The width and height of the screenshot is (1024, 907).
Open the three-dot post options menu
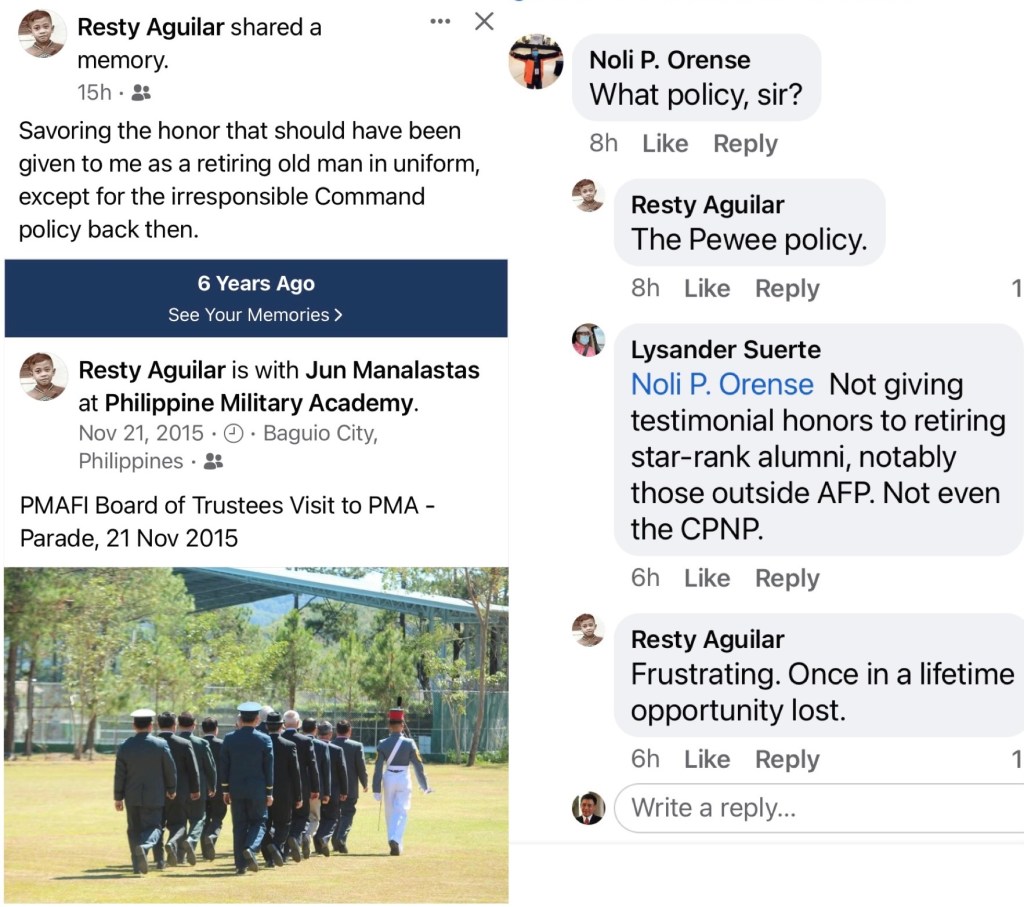click(440, 21)
